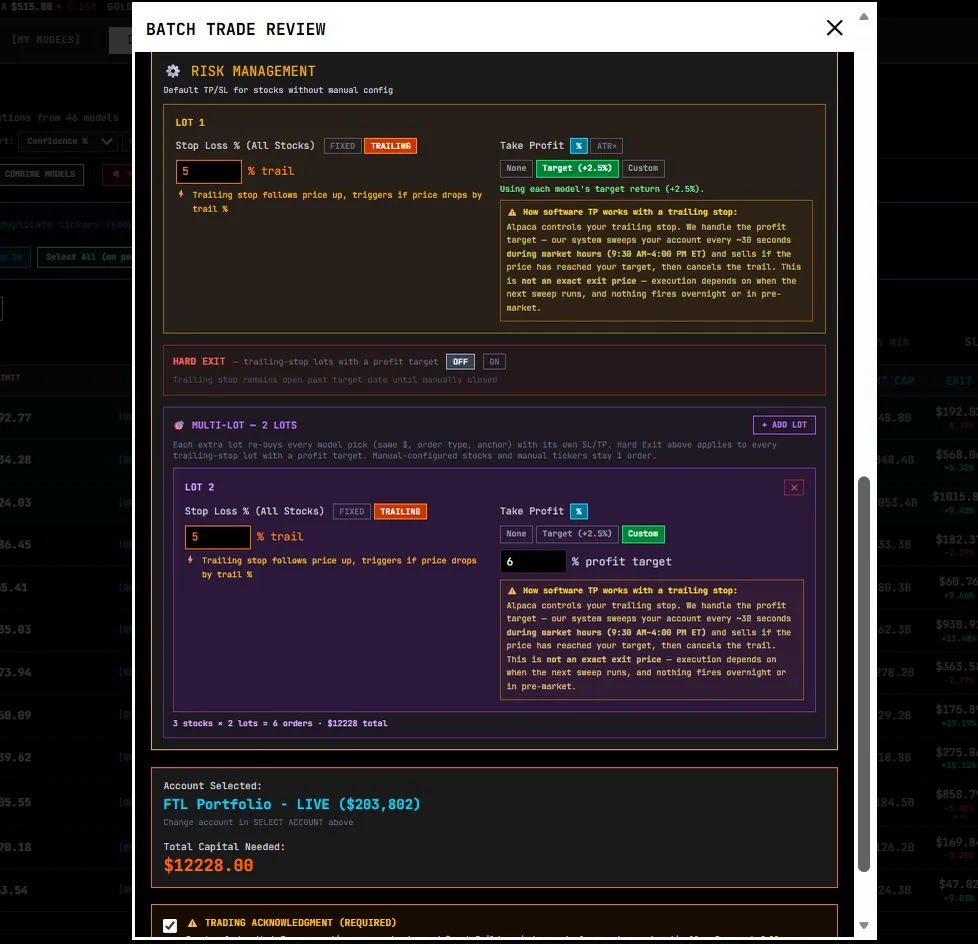
Task: Click the Risk Management gear icon
Action: tap(173, 71)
